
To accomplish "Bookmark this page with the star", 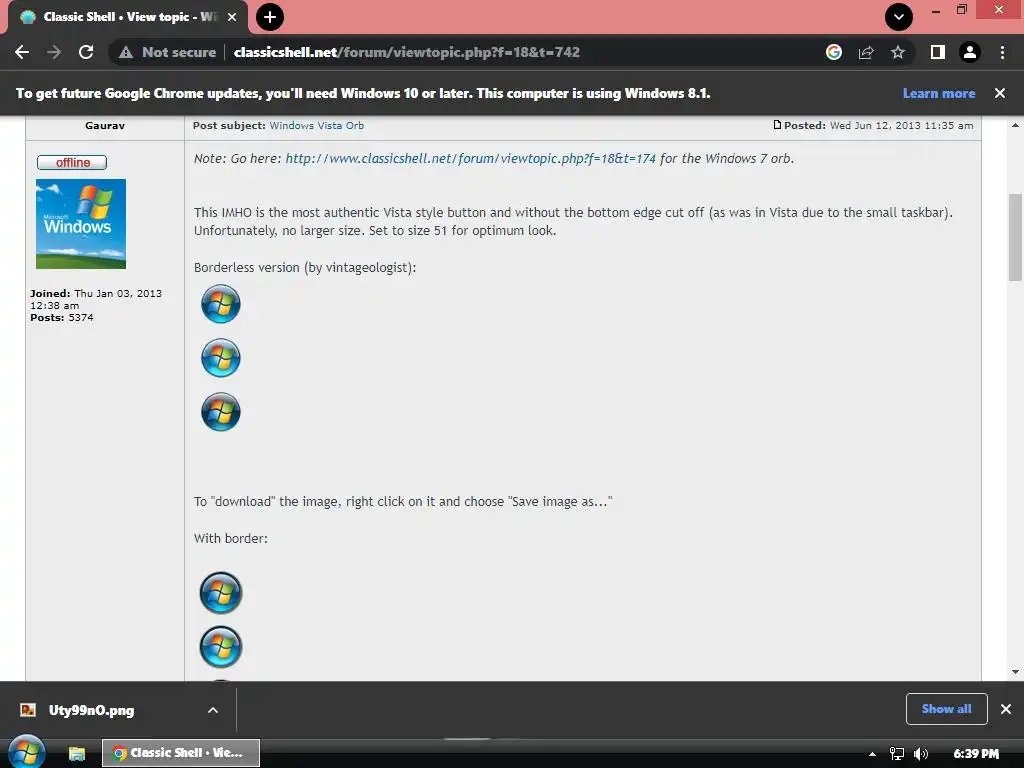I will 898,52.
